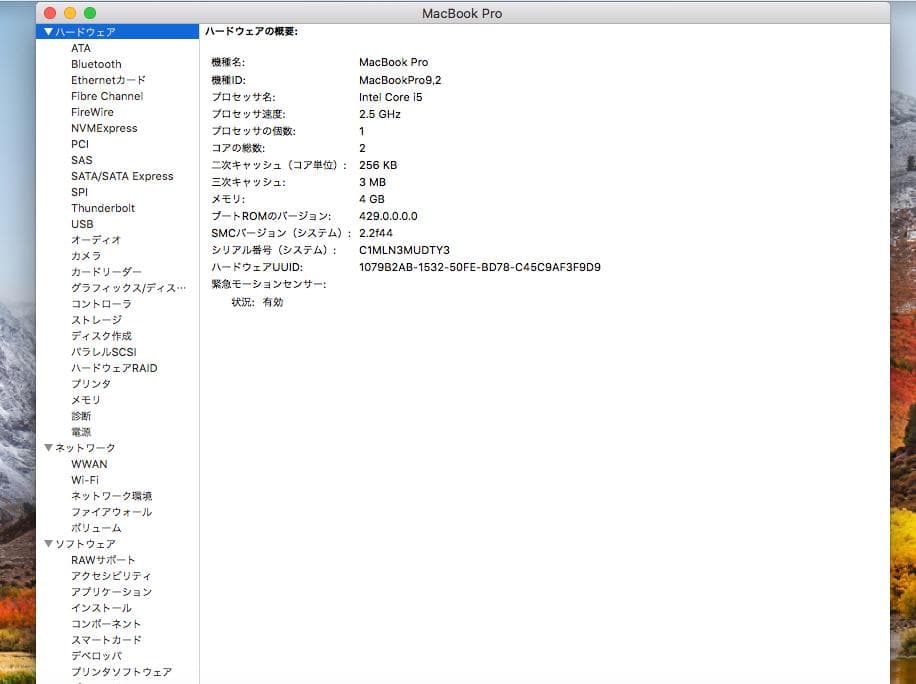View Ethernetカード information
The height and width of the screenshot is (684, 916).
tap(111, 79)
